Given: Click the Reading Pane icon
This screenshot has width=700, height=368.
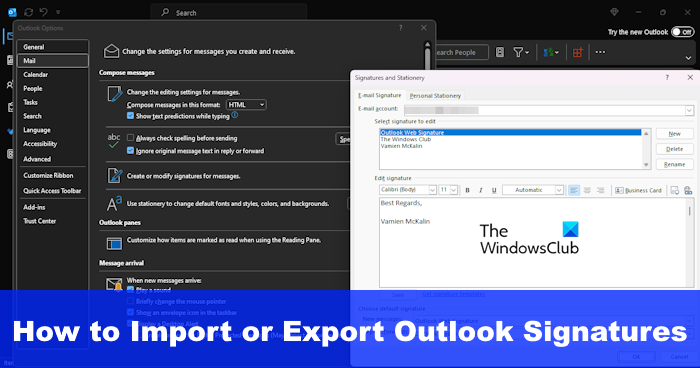Looking at the screenshot, I should (x=114, y=244).
